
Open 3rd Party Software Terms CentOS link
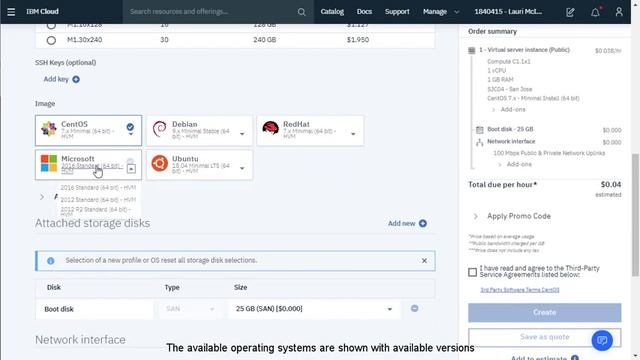tap(520, 290)
